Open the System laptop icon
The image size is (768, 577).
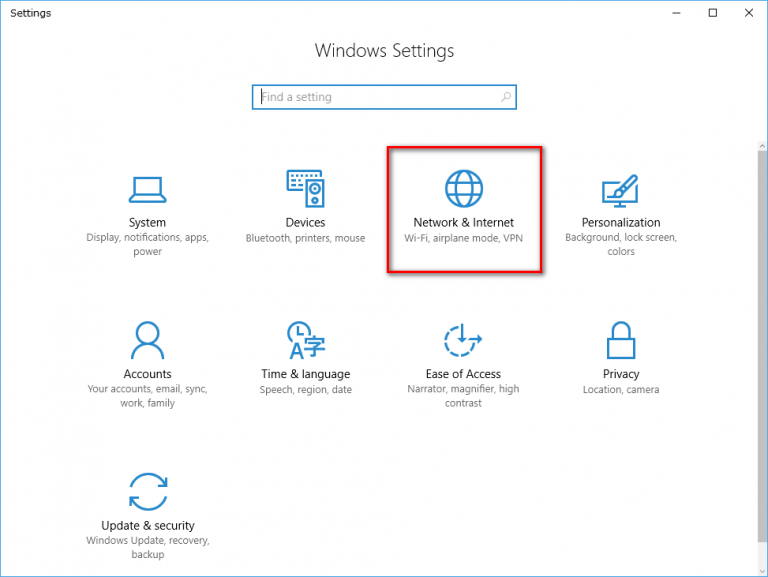[147, 190]
